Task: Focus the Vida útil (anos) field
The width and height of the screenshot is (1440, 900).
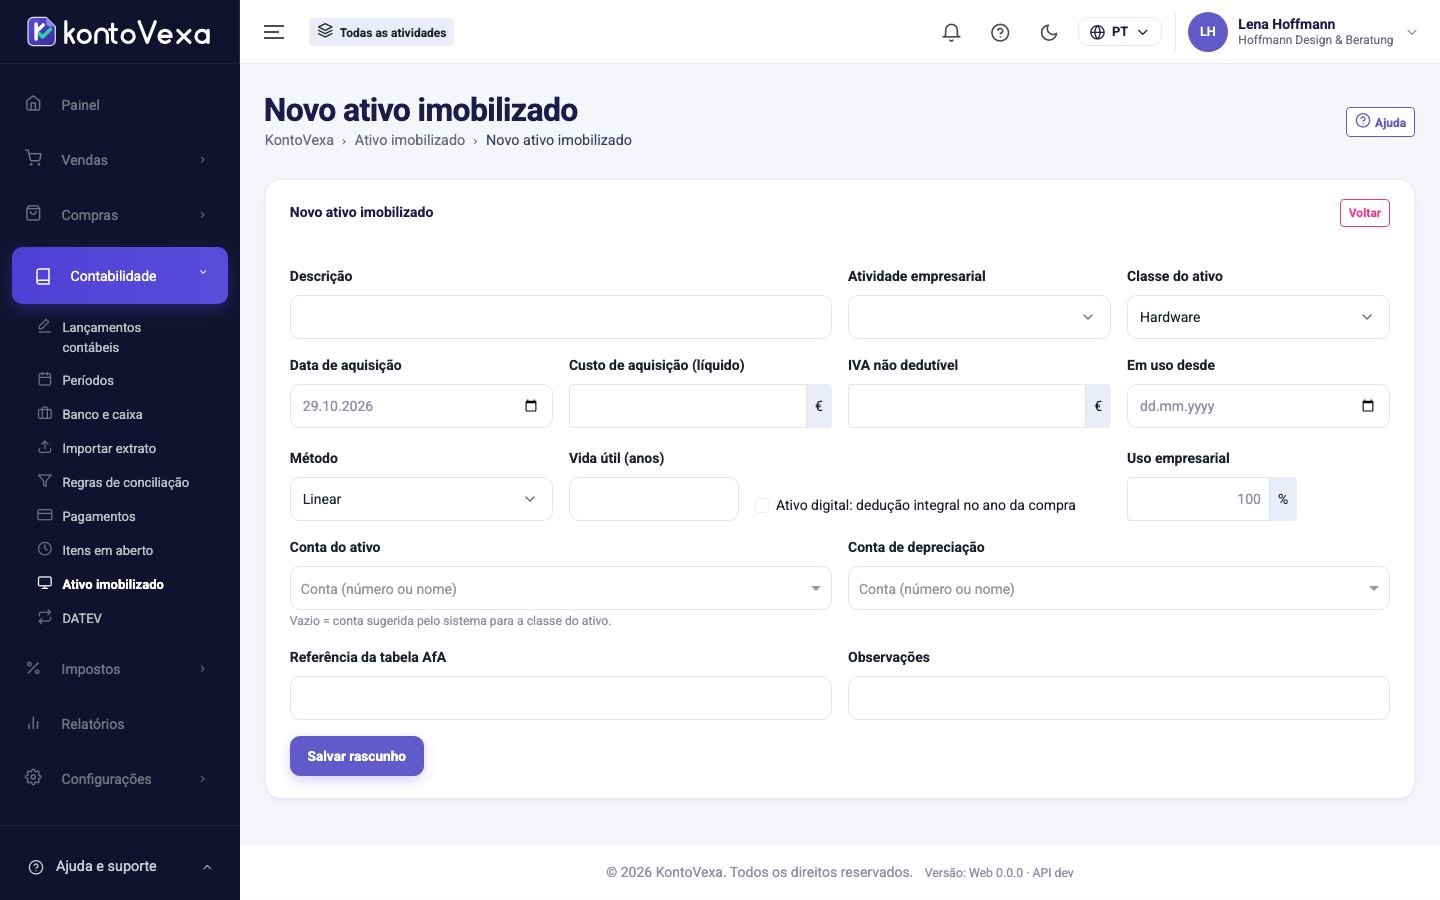Action: pos(654,499)
